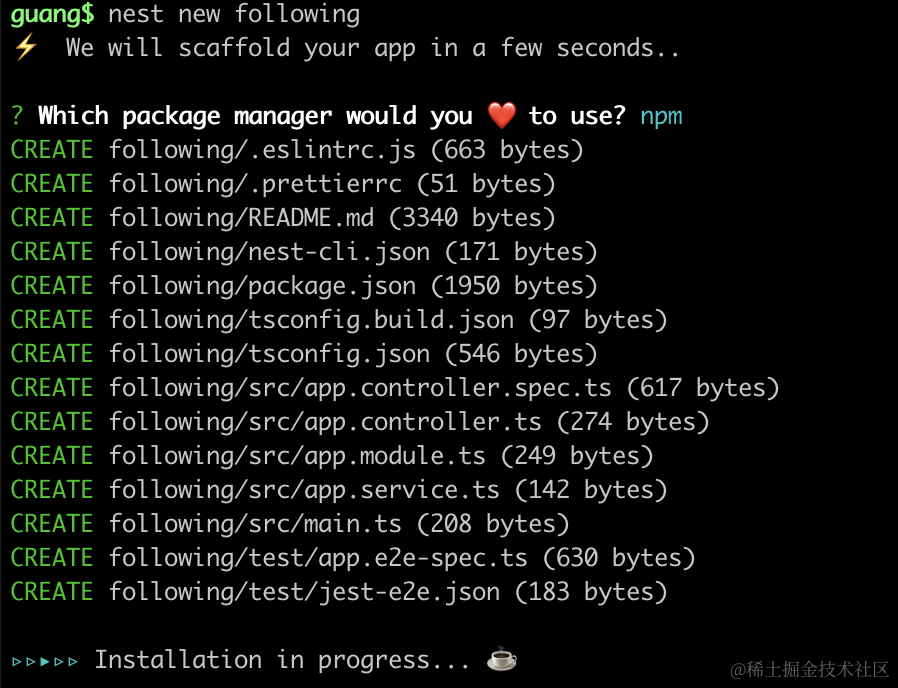Click the lightning bolt emoji
Screen dimensions: 898x688
pos(24,48)
